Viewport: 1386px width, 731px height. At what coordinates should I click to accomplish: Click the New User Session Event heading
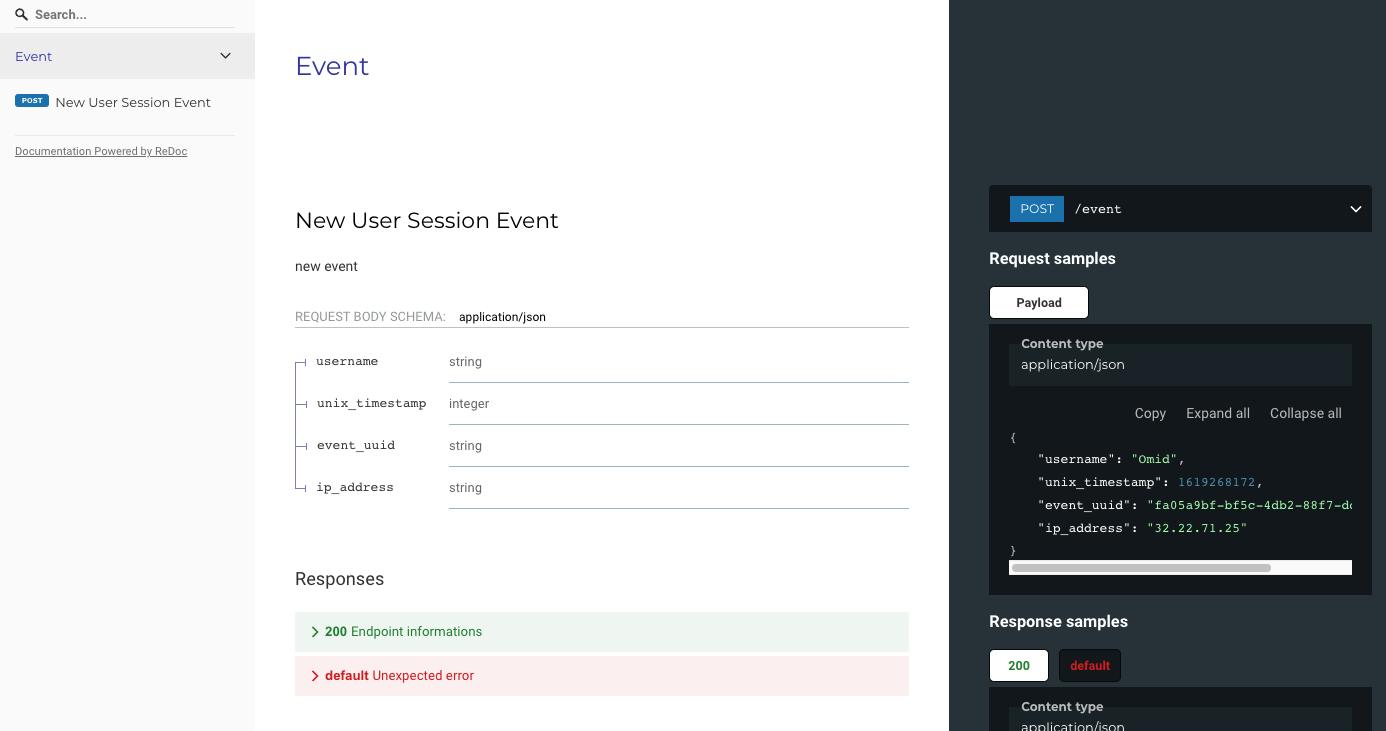pos(427,221)
